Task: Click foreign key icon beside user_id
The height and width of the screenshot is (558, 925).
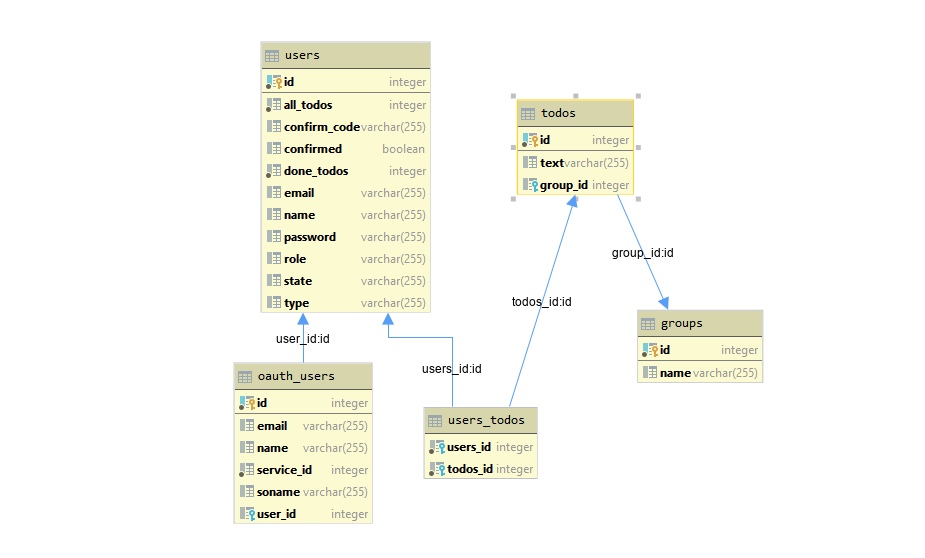Action: pyautogui.click(x=247, y=514)
